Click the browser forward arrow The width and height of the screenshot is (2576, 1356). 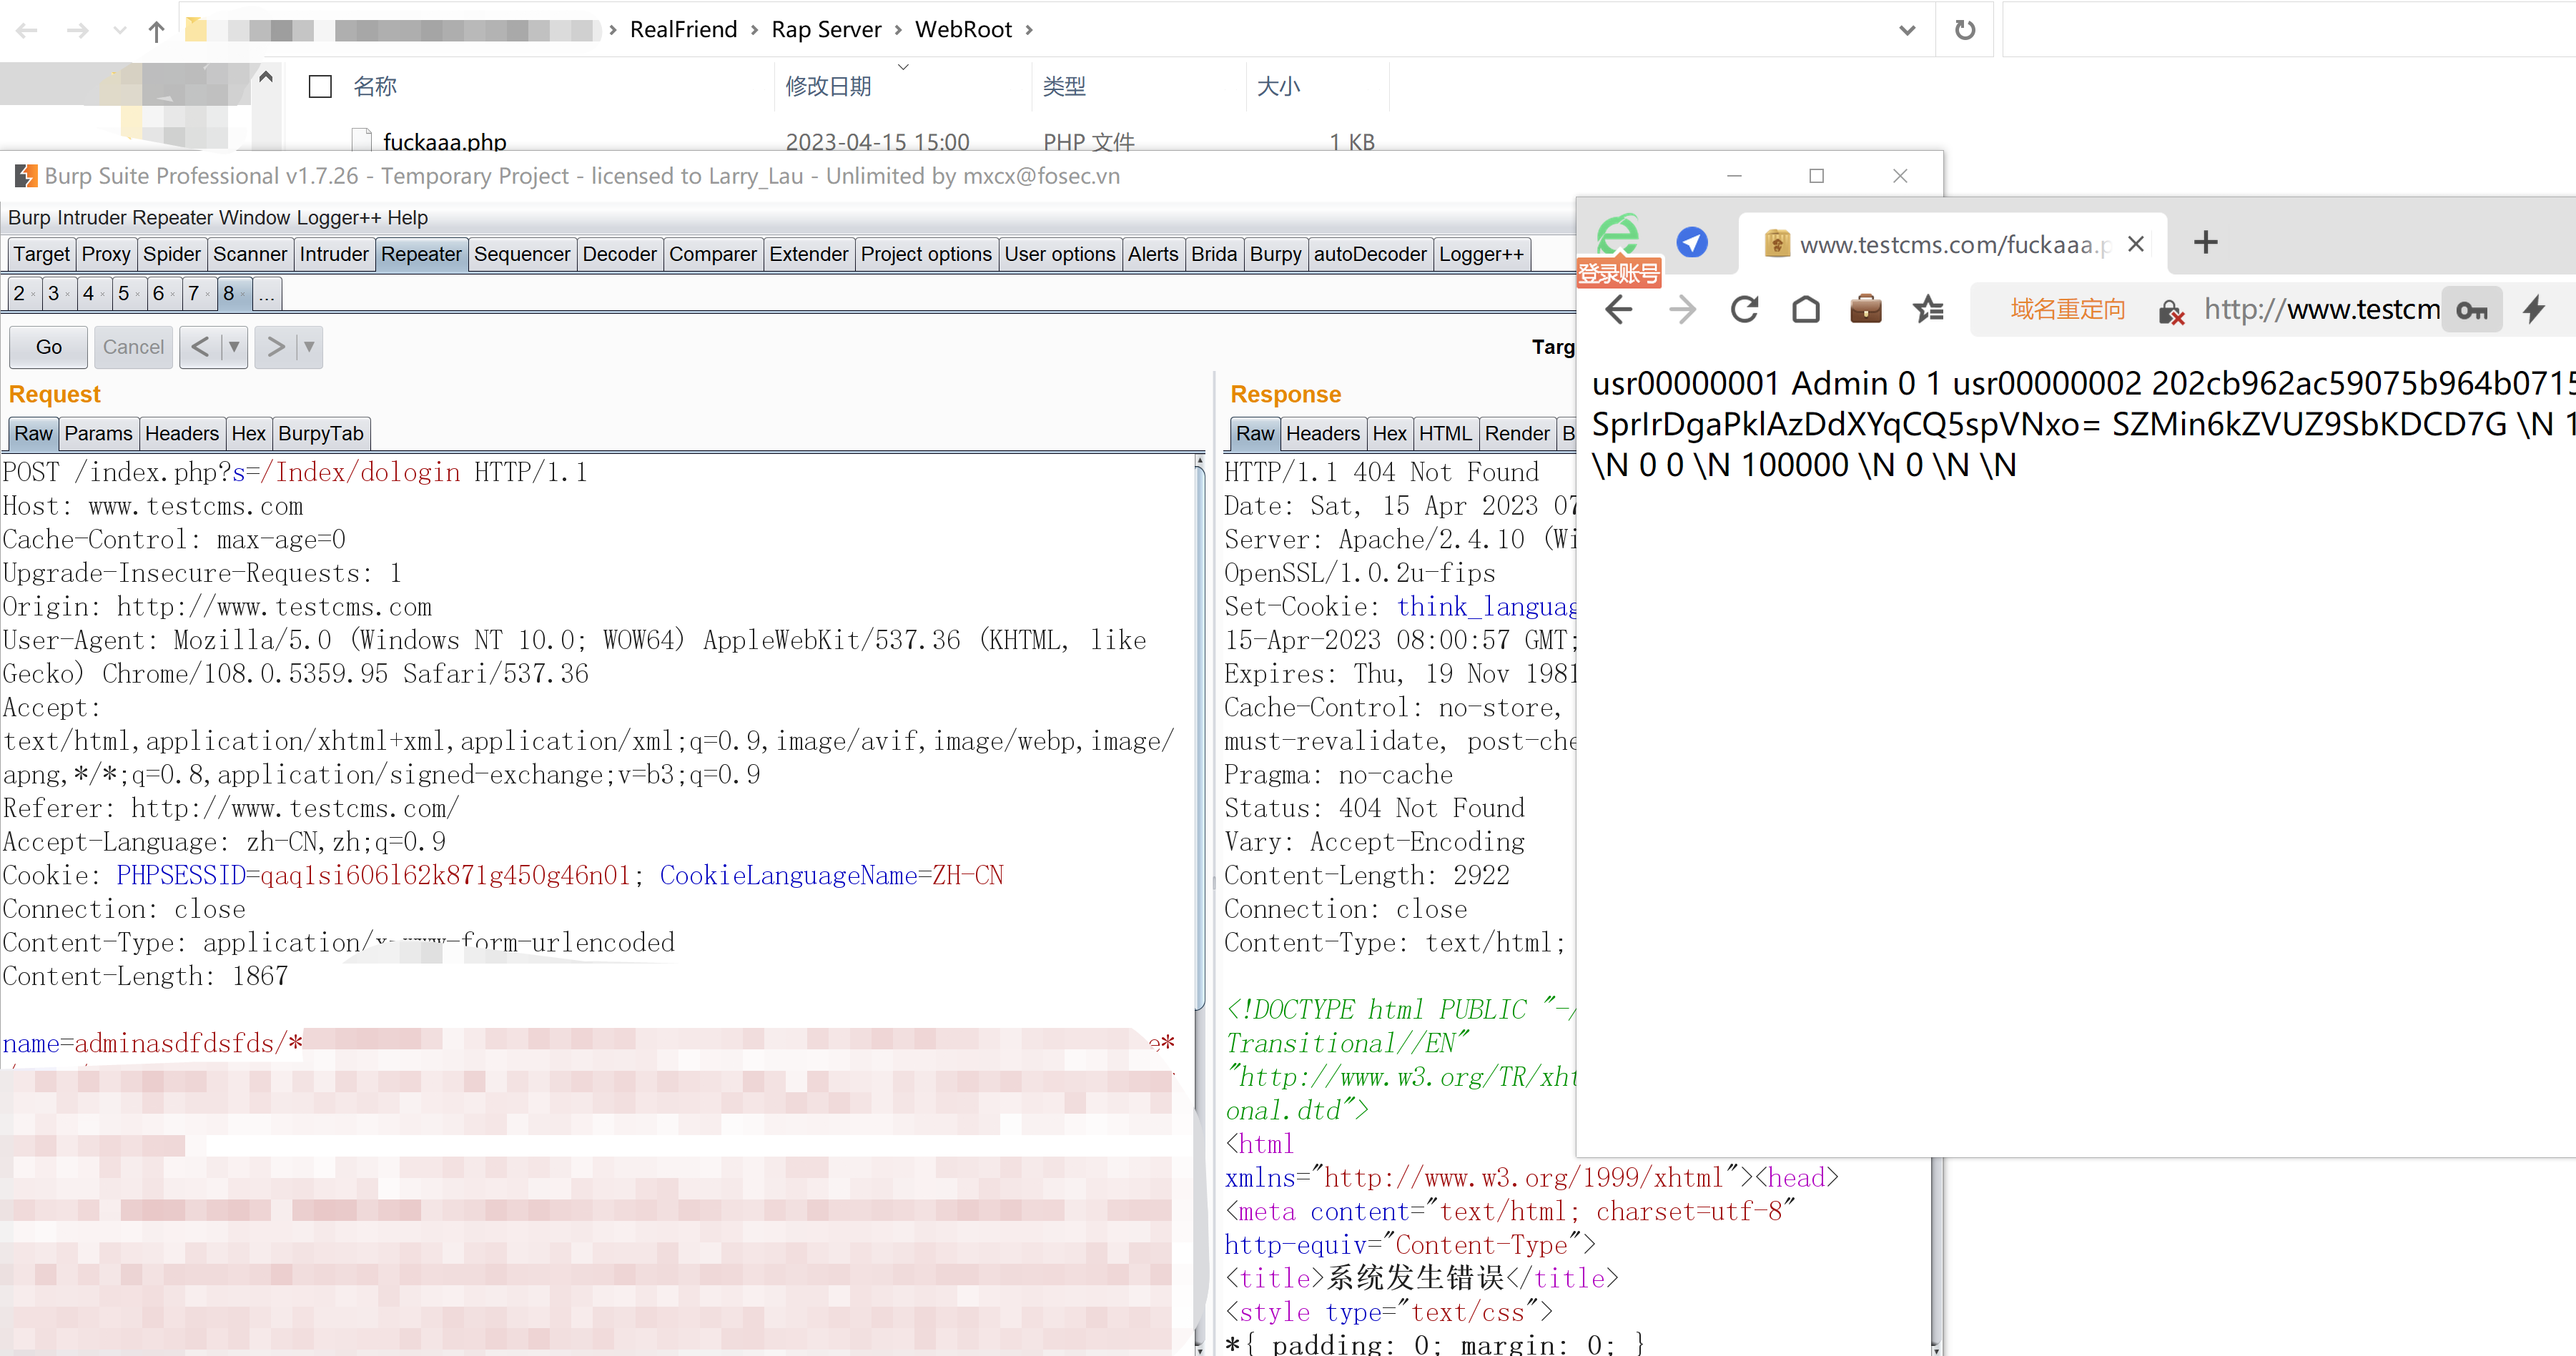point(1682,310)
